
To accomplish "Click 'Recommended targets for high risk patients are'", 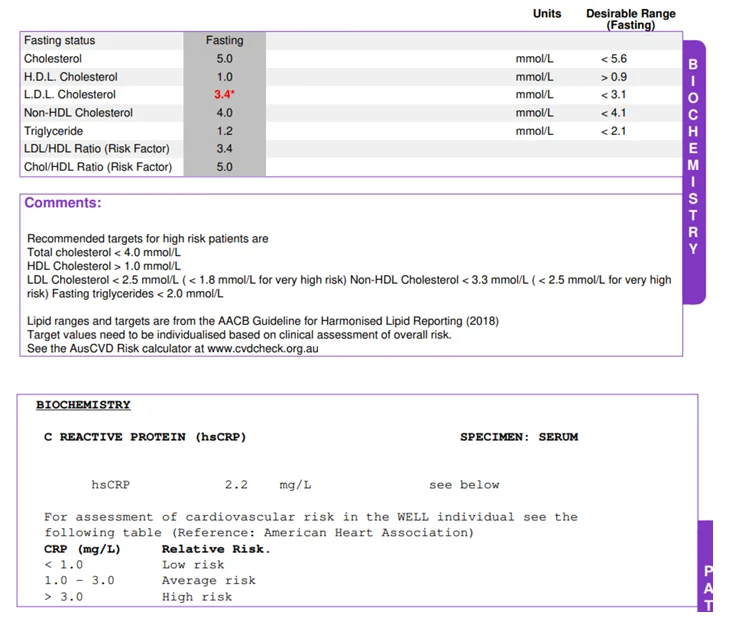I will [x=148, y=239].
